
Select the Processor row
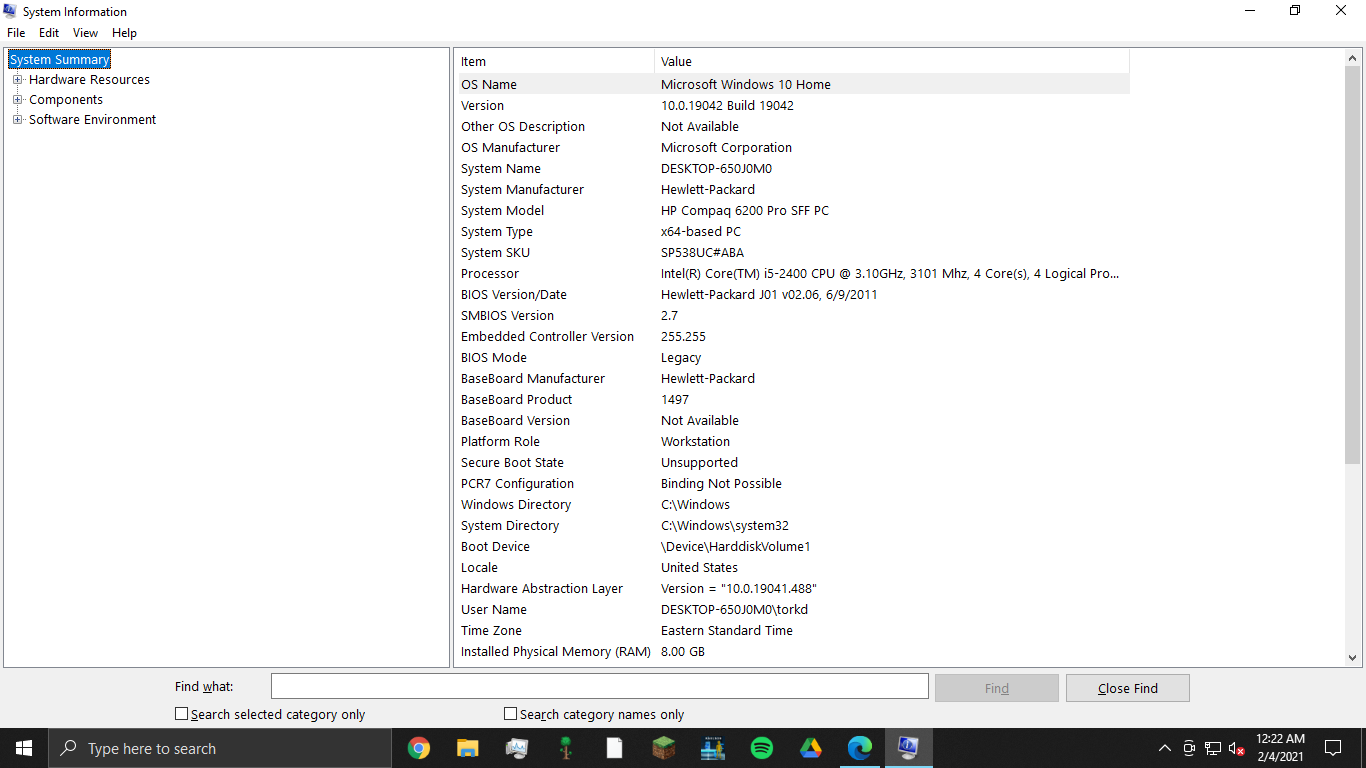tap(794, 274)
